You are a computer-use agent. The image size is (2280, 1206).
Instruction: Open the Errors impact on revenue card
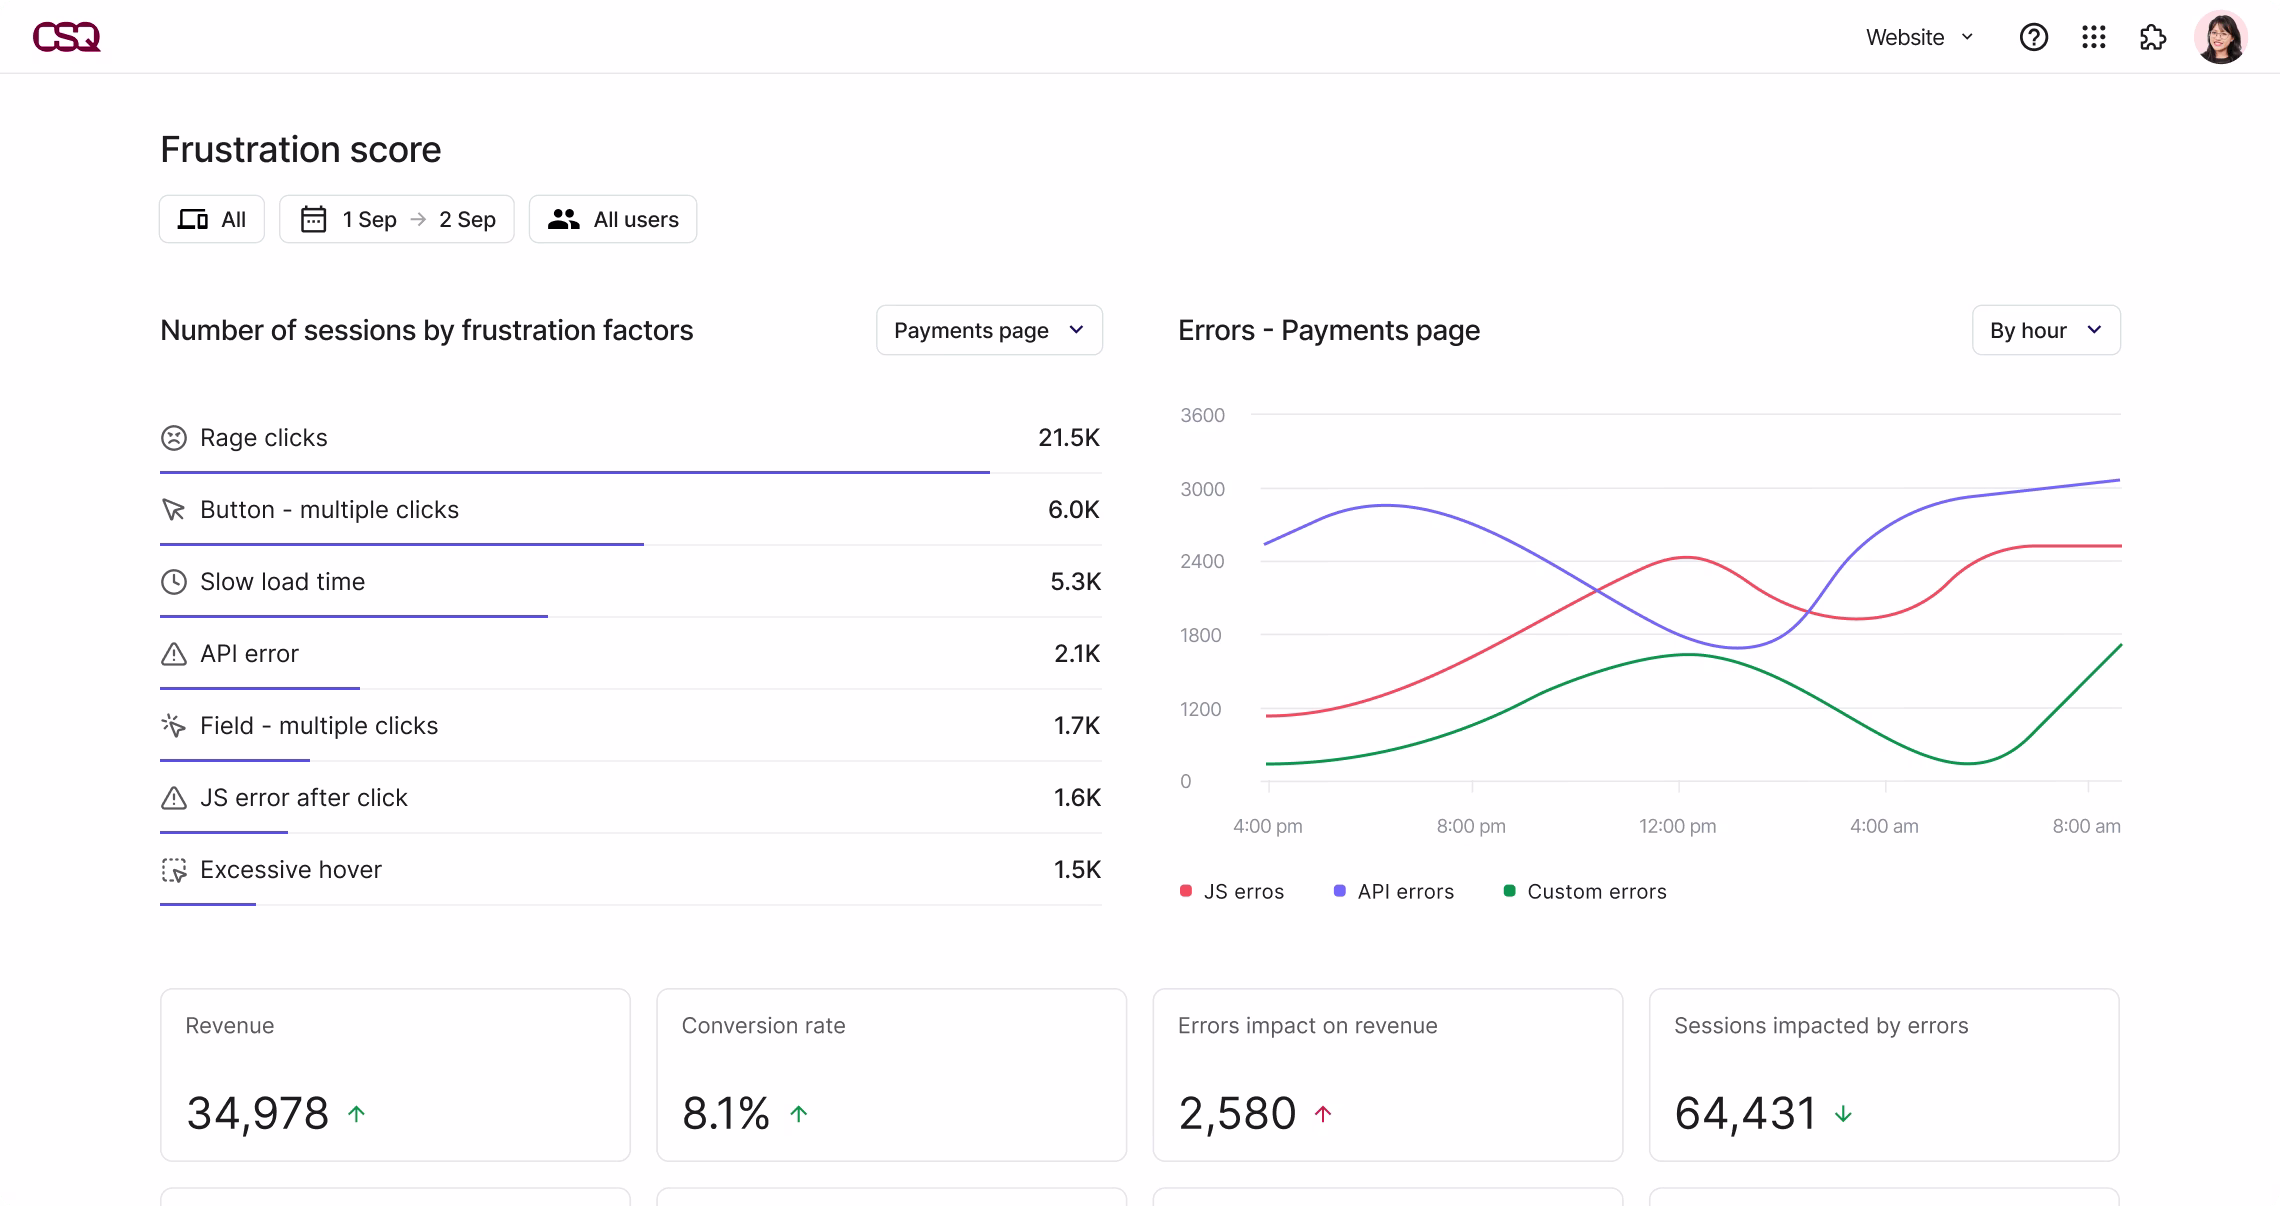1387,1075
